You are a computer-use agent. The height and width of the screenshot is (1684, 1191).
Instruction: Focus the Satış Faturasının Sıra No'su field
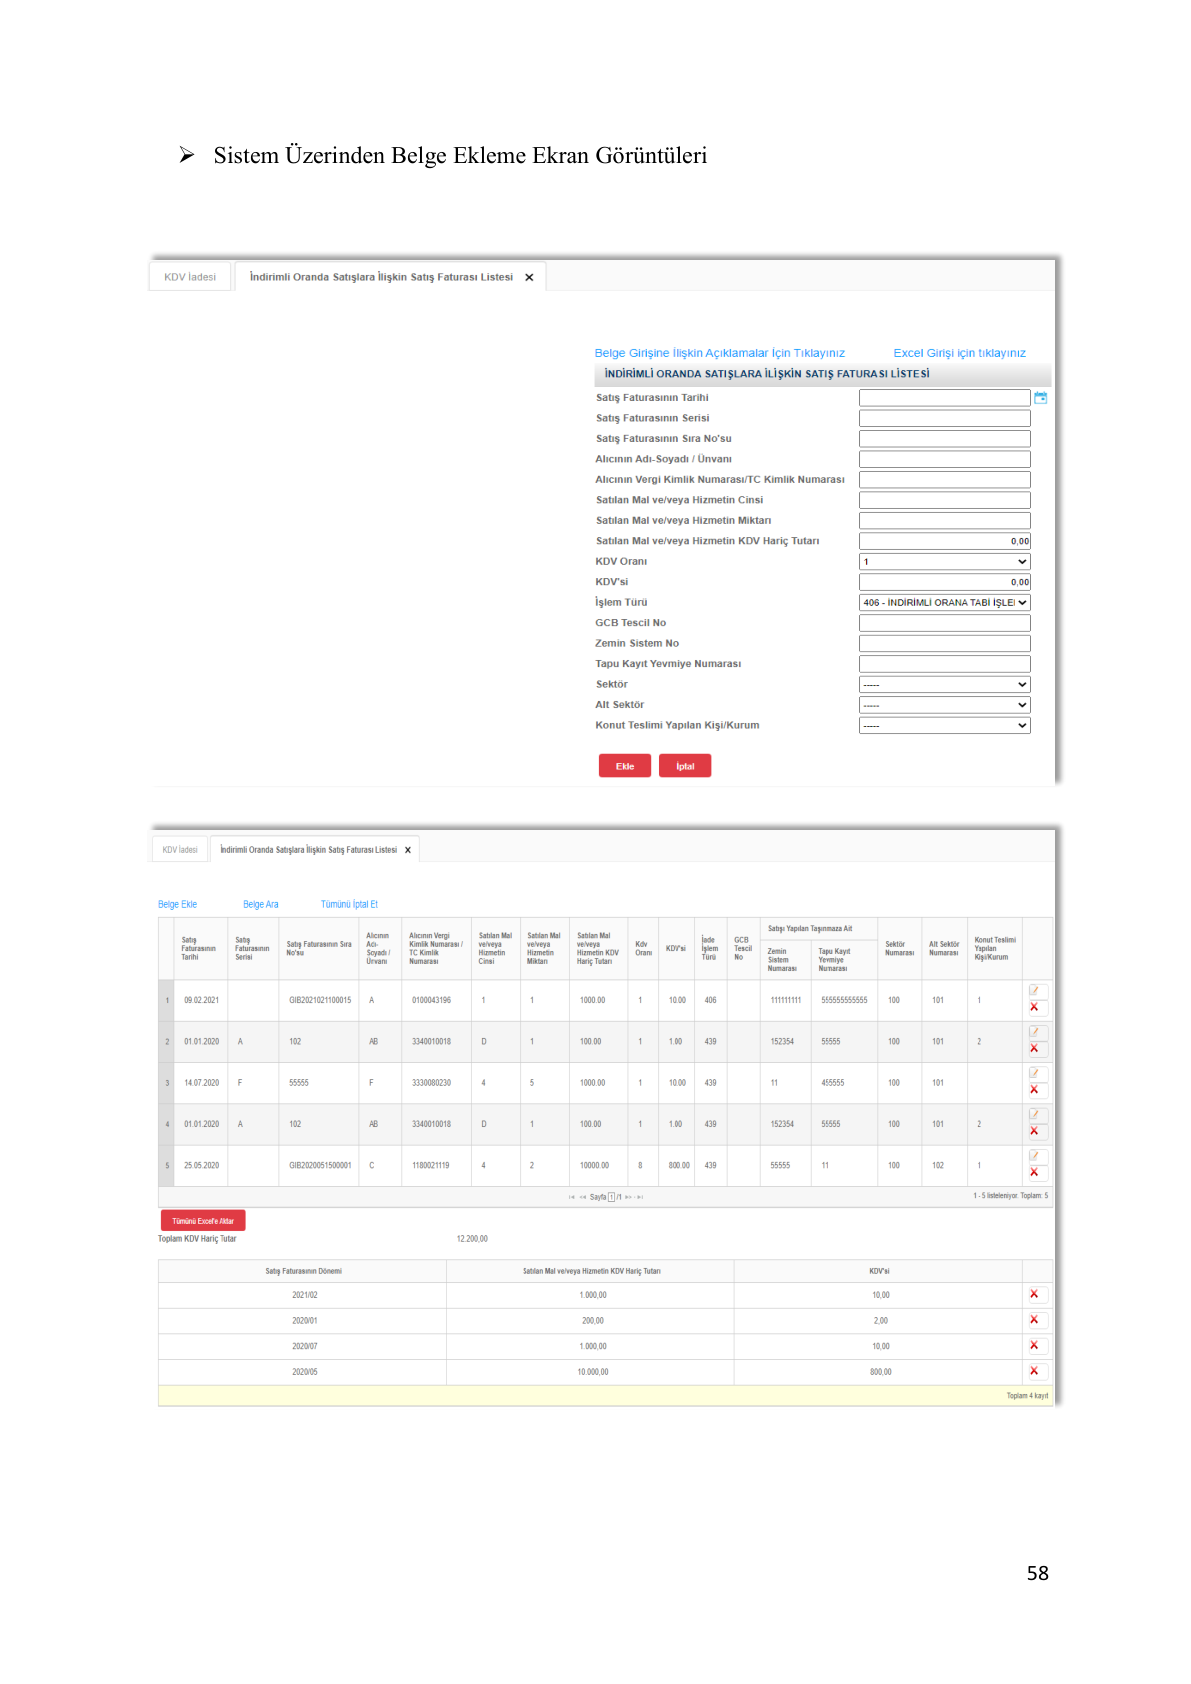point(944,439)
